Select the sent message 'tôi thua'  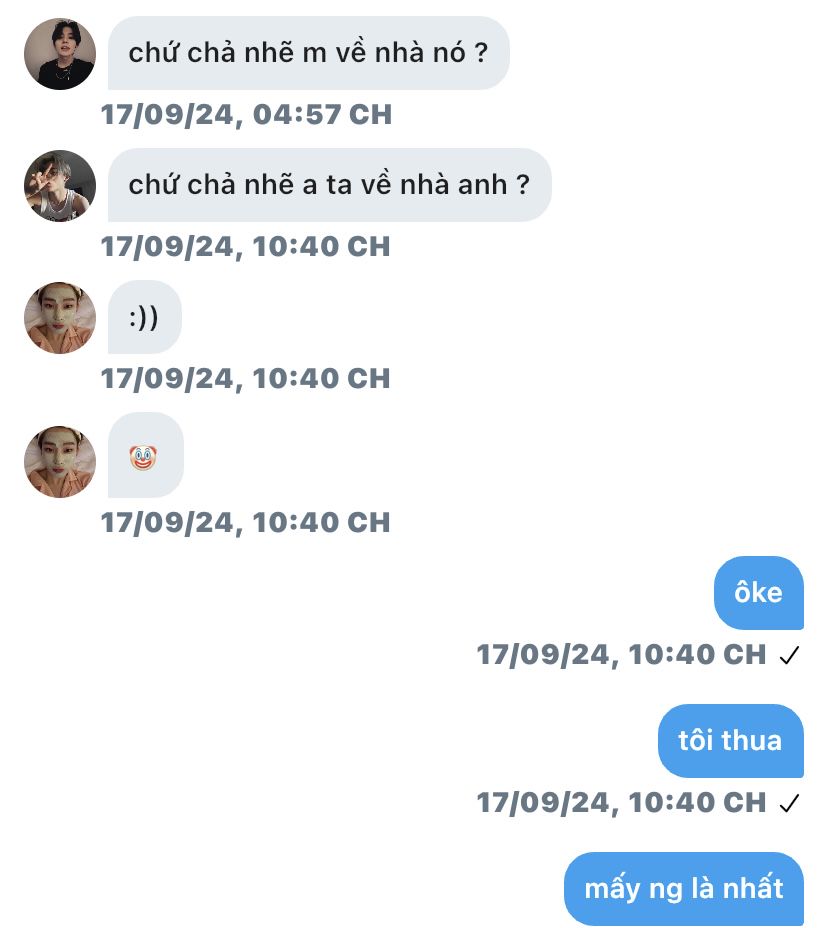pyautogui.click(x=730, y=741)
